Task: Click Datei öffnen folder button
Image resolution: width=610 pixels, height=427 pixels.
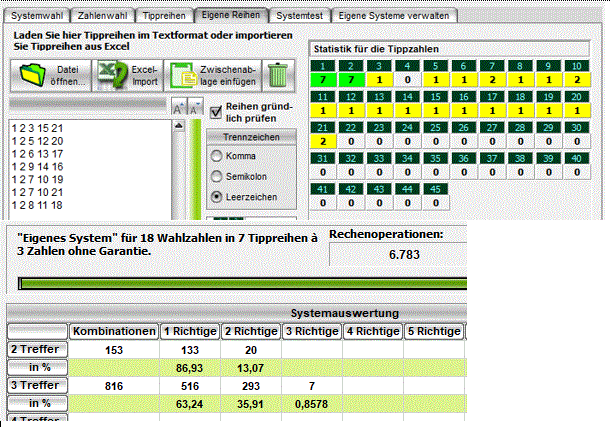Action: click(51, 75)
